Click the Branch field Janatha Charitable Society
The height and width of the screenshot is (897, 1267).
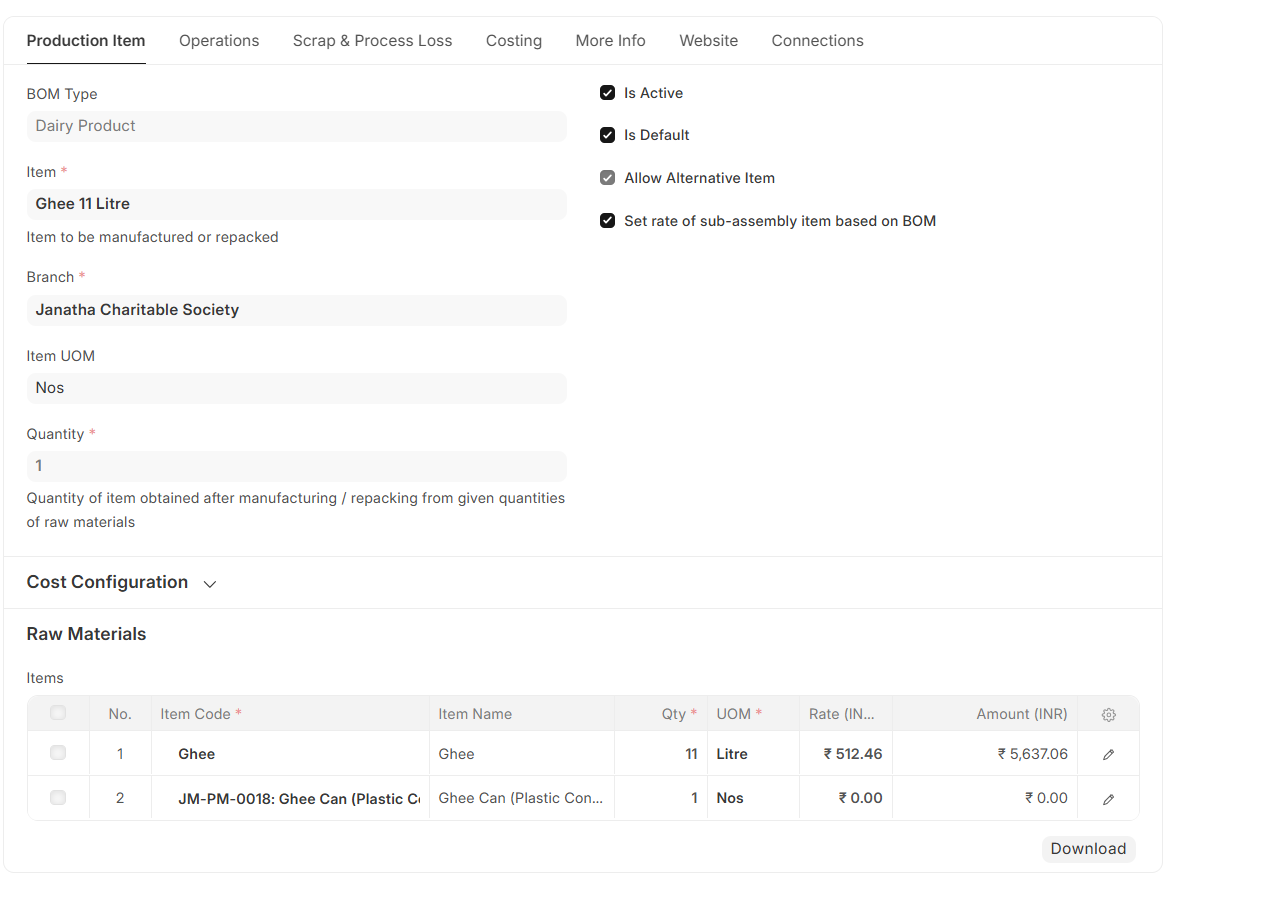pyautogui.click(x=296, y=310)
